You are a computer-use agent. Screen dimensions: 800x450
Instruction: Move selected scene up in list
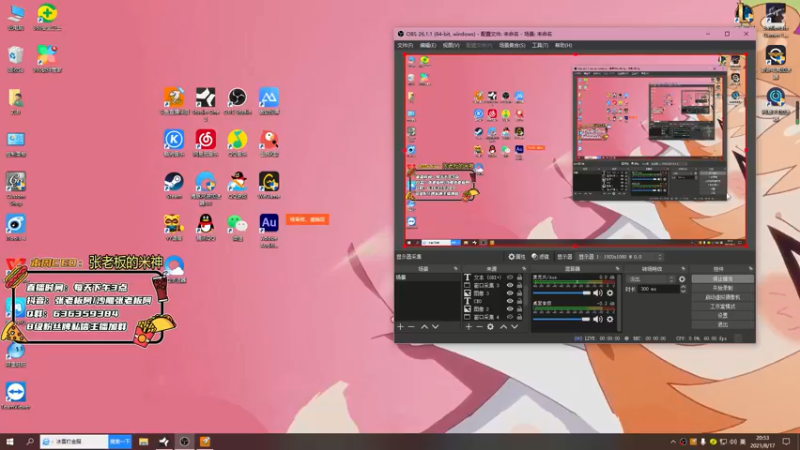click(424, 327)
